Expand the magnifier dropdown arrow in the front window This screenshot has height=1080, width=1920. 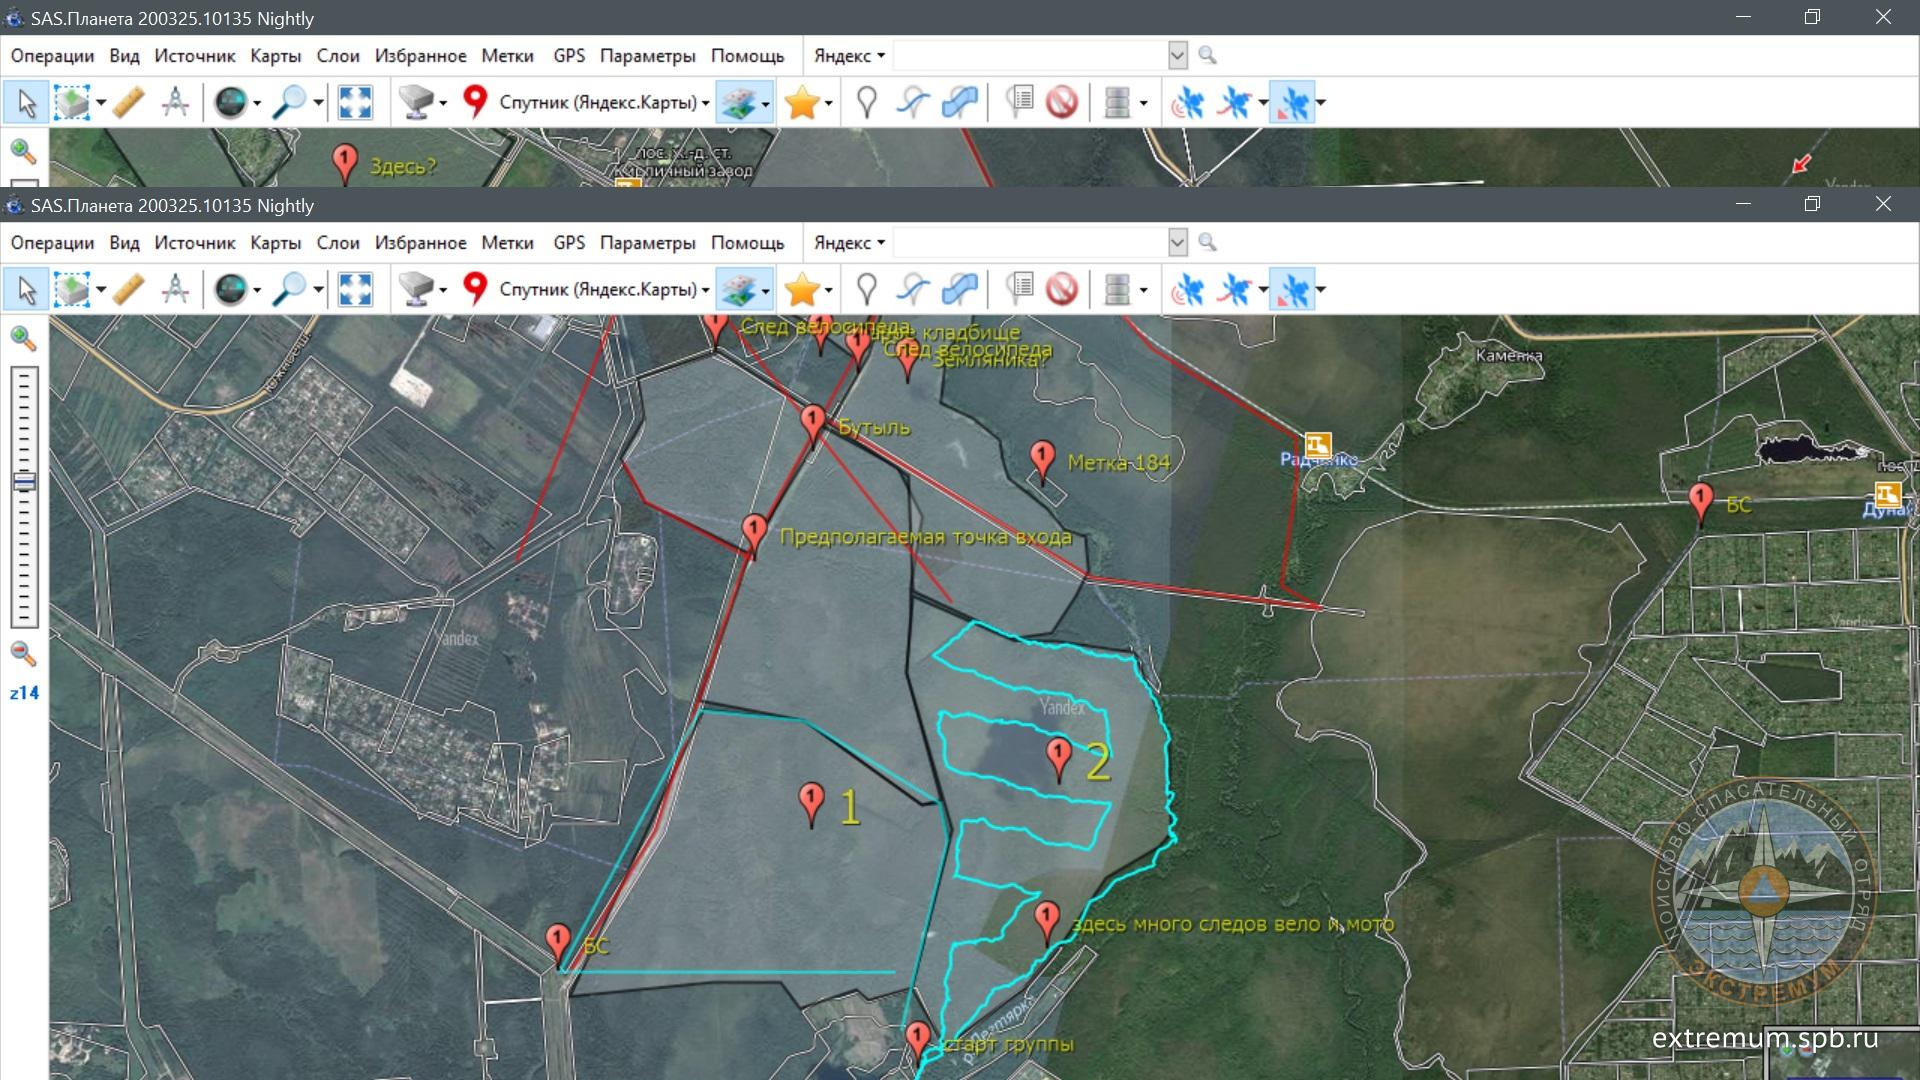(x=318, y=290)
